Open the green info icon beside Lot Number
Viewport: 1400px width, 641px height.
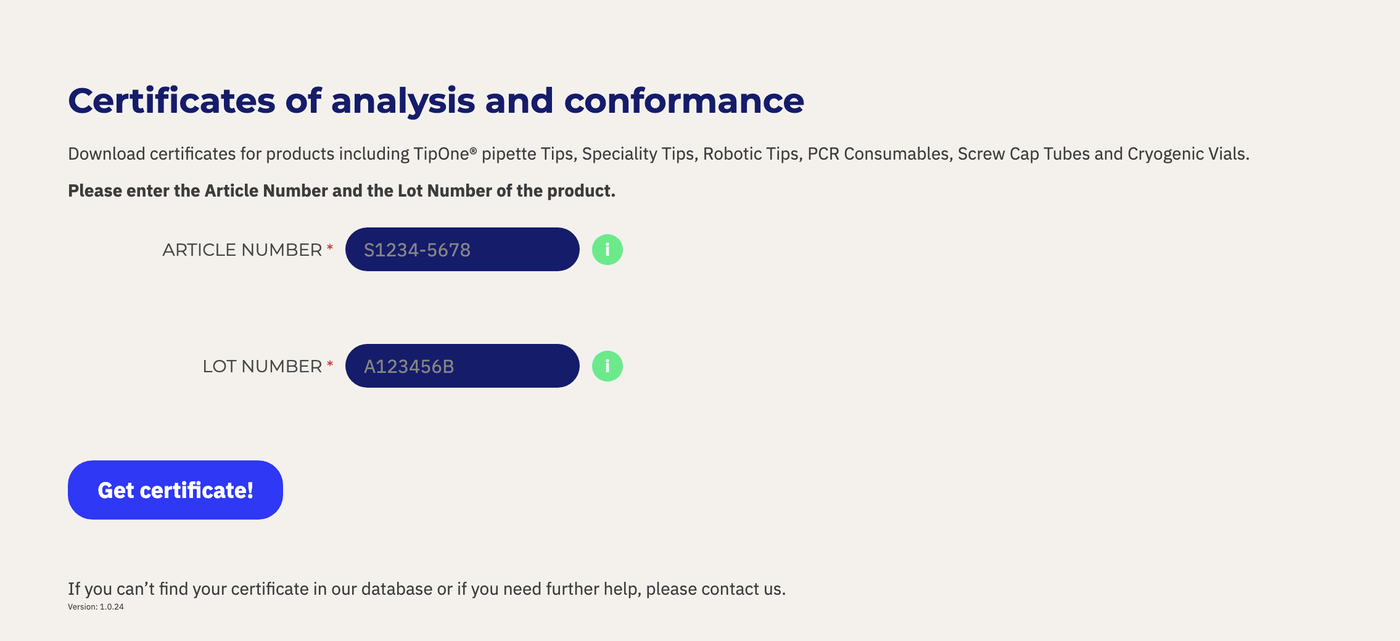[607, 366]
